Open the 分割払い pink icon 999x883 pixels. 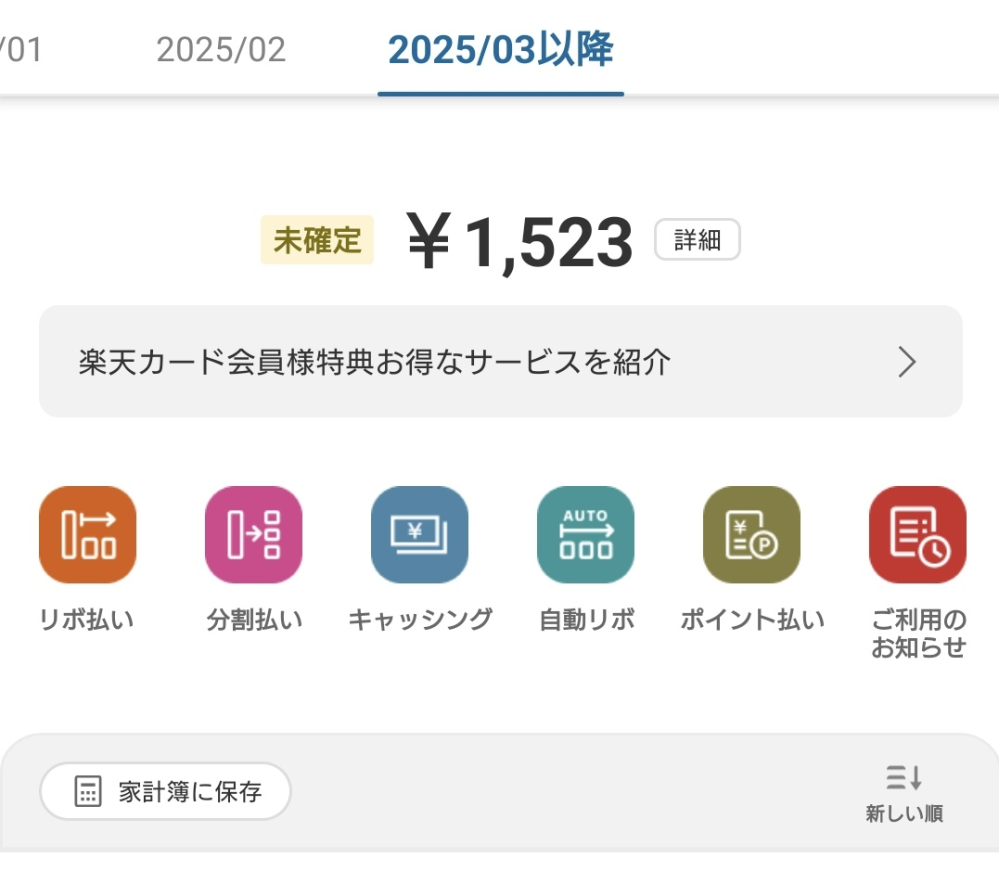pos(254,535)
